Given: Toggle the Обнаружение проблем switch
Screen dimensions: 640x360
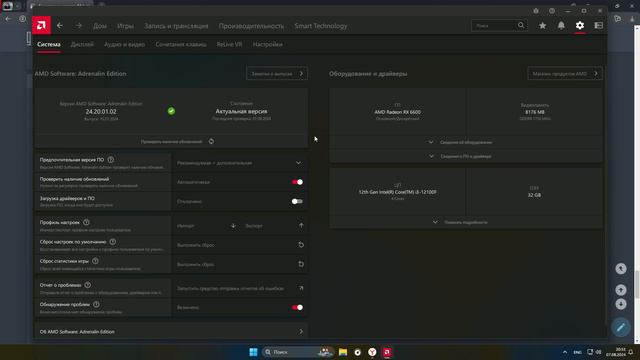Looking at the screenshot, I should point(297,307).
